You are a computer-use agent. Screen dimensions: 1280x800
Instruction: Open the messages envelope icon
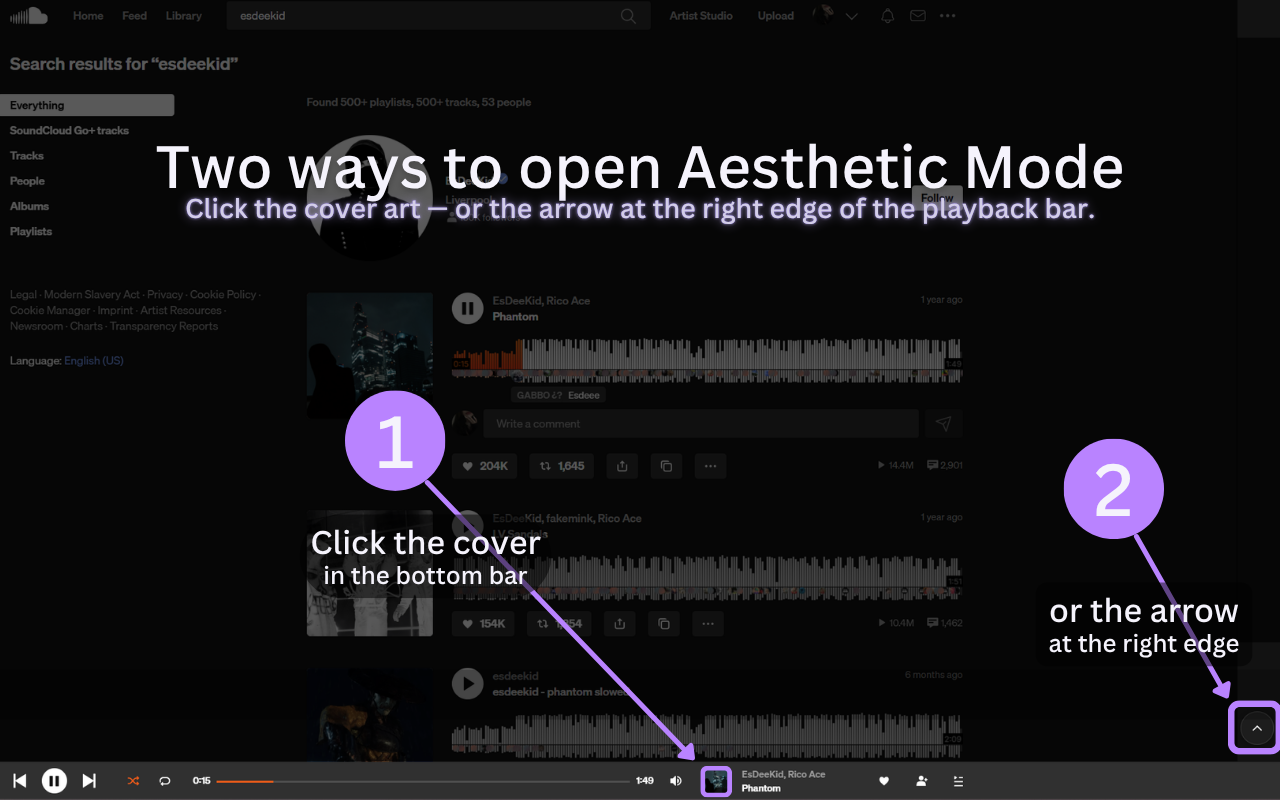pyautogui.click(x=917, y=16)
